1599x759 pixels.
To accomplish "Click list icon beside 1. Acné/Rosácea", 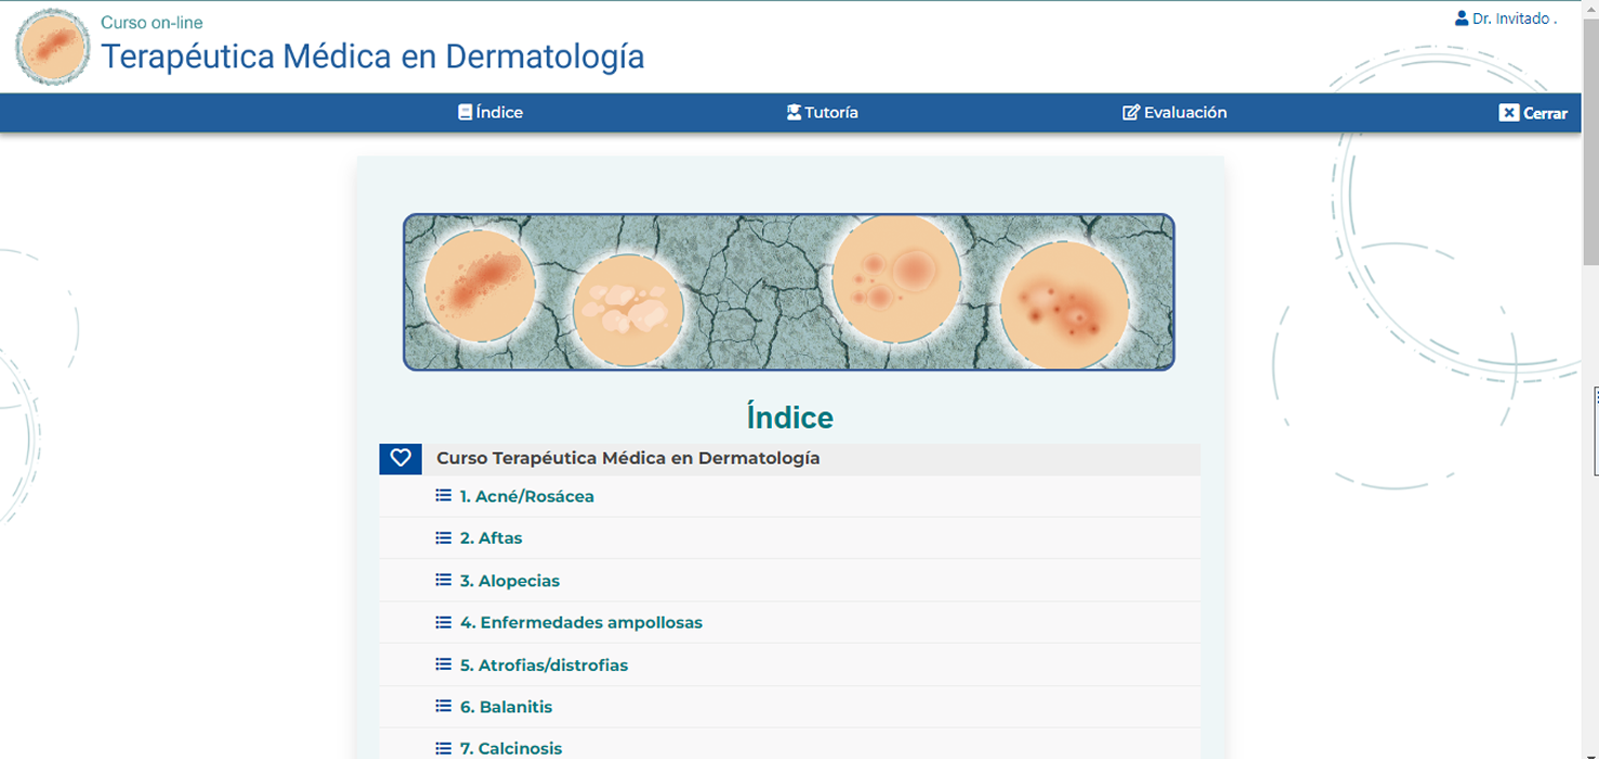I will pos(443,495).
